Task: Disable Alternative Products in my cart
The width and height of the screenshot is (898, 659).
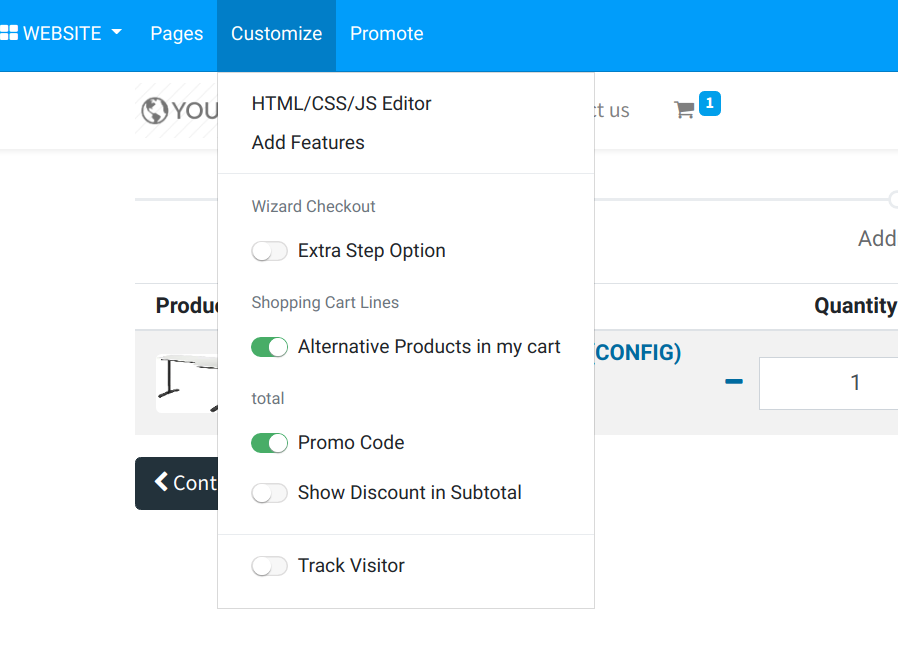Action: [x=269, y=347]
